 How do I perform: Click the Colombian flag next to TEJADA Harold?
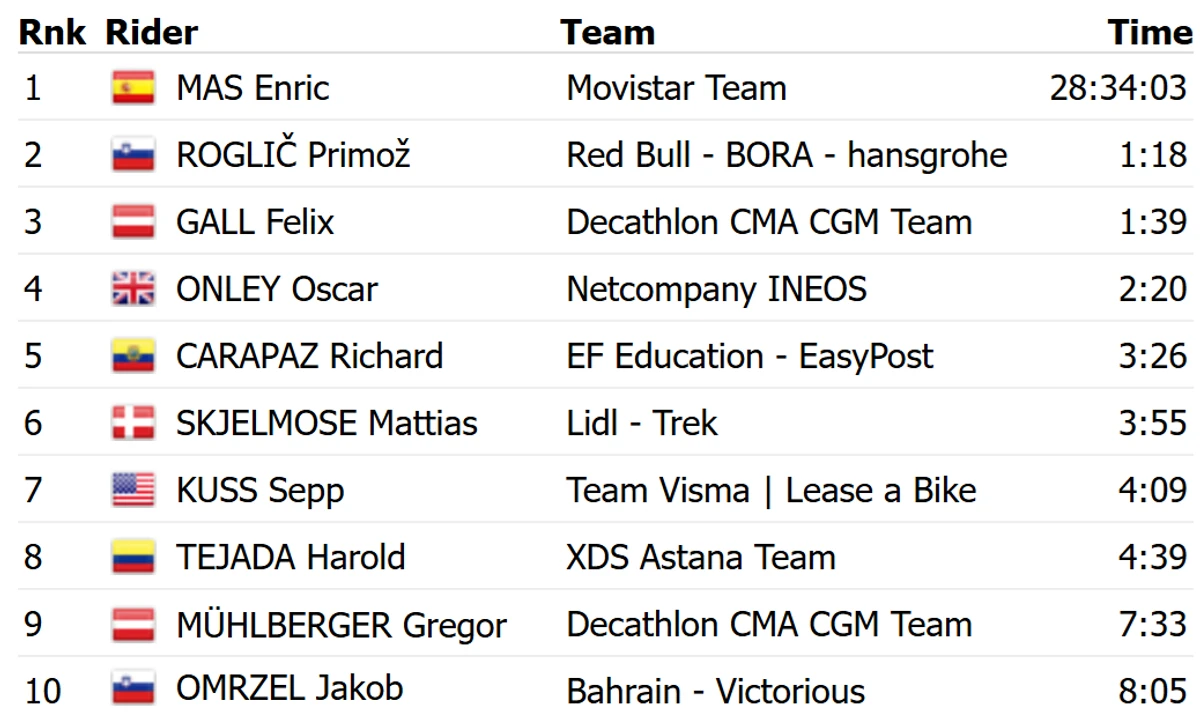click(x=133, y=557)
